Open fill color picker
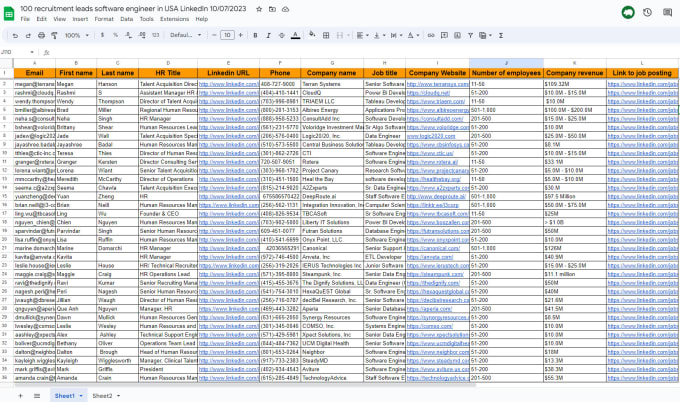The image size is (680, 402). (x=312, y=35)
